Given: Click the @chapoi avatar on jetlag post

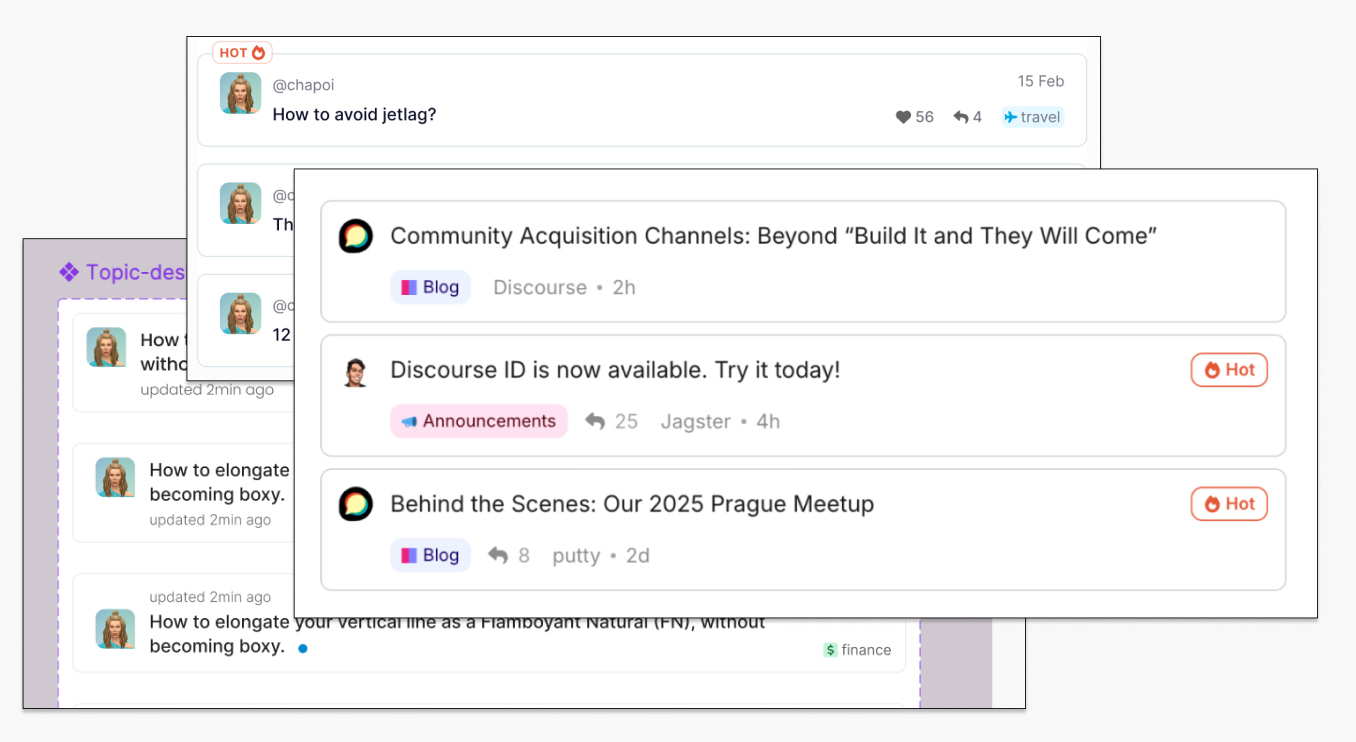Looking at the screenshot, I should click(x=240, y=93).
